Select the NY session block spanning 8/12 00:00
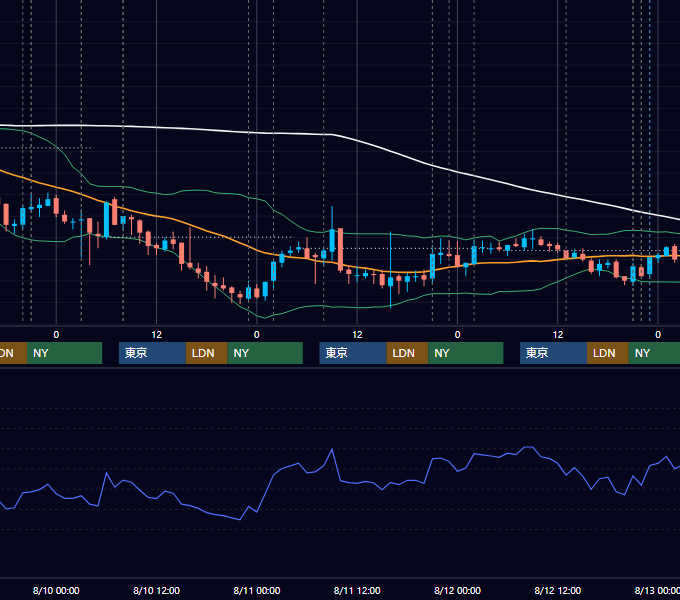This screenshot has height=600, width=680. (x=466, y=353)
